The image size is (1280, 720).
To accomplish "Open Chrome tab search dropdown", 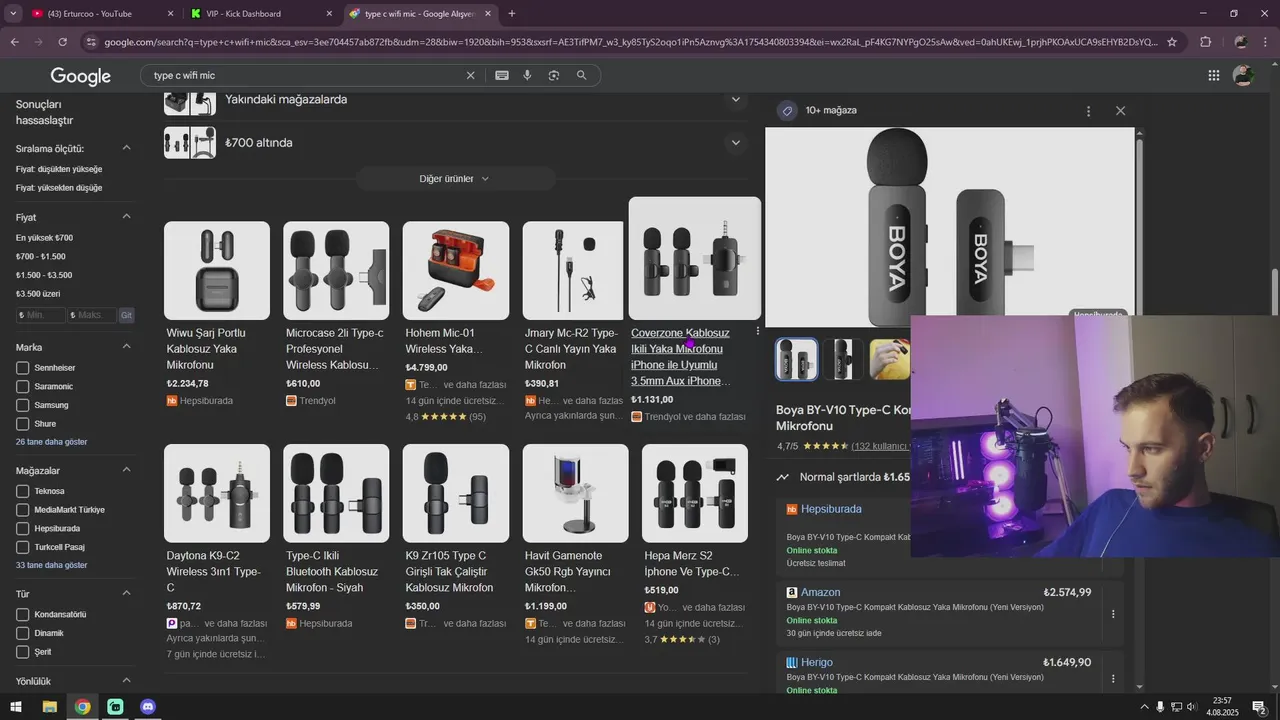I will tap(13, 14).
